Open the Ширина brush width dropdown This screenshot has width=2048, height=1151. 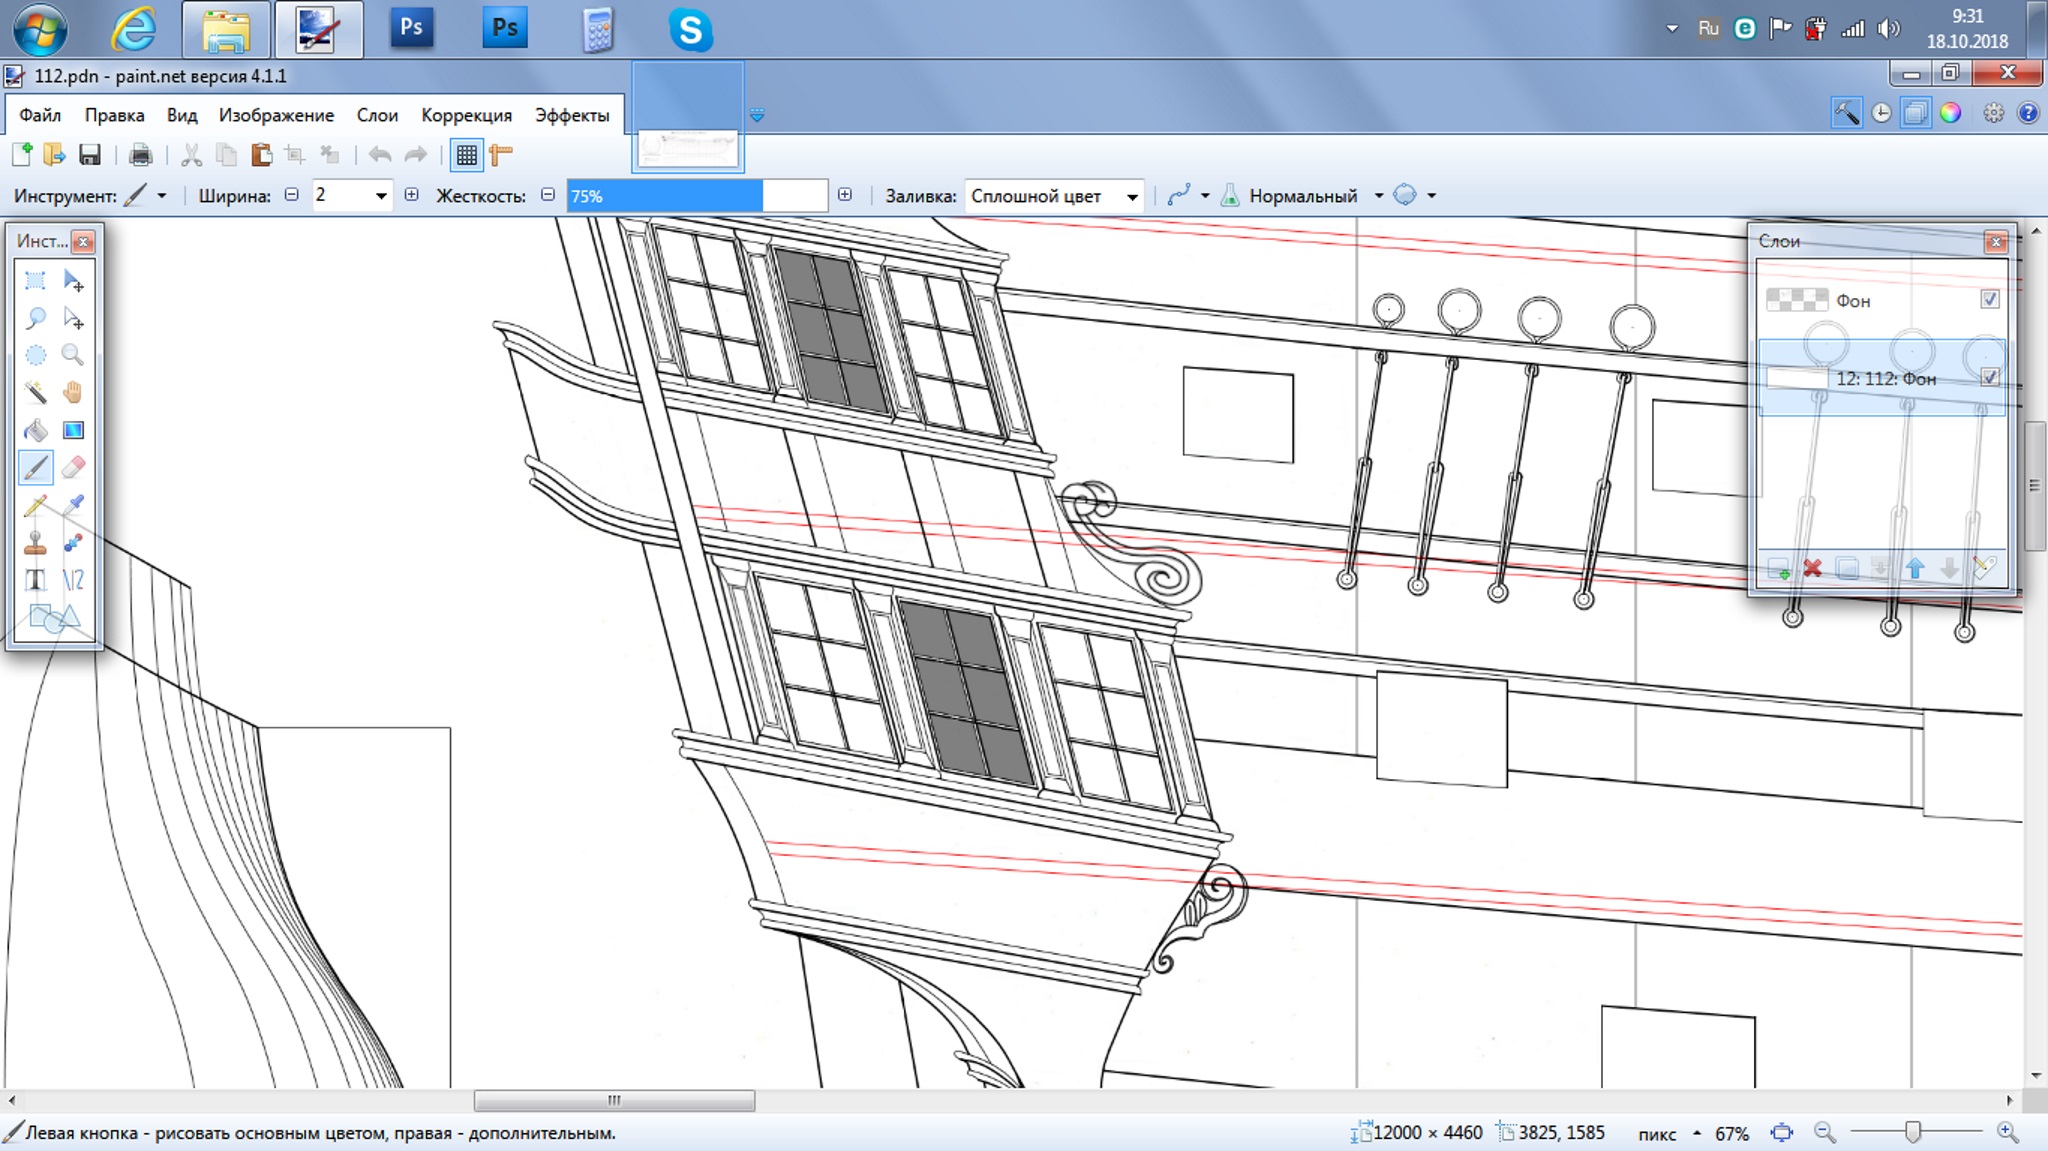point(381,196)
